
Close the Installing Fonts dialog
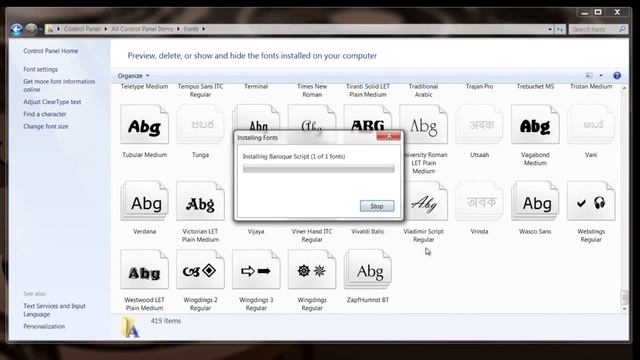point(389,136)
